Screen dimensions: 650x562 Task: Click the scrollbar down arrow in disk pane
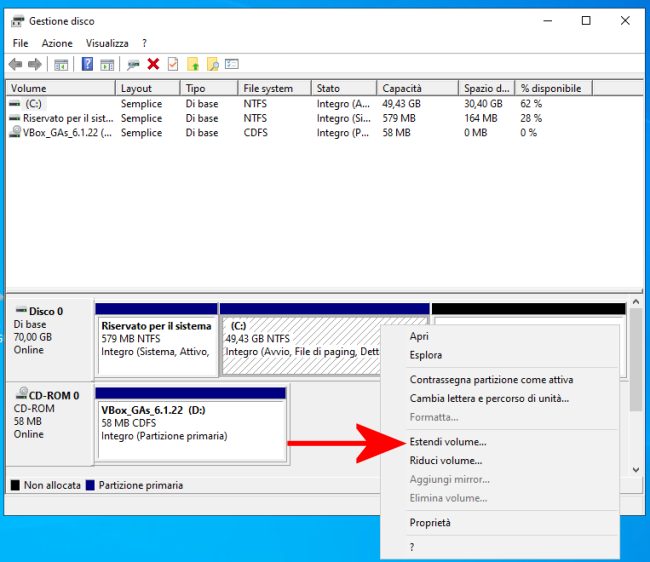[x=636, y=469]
